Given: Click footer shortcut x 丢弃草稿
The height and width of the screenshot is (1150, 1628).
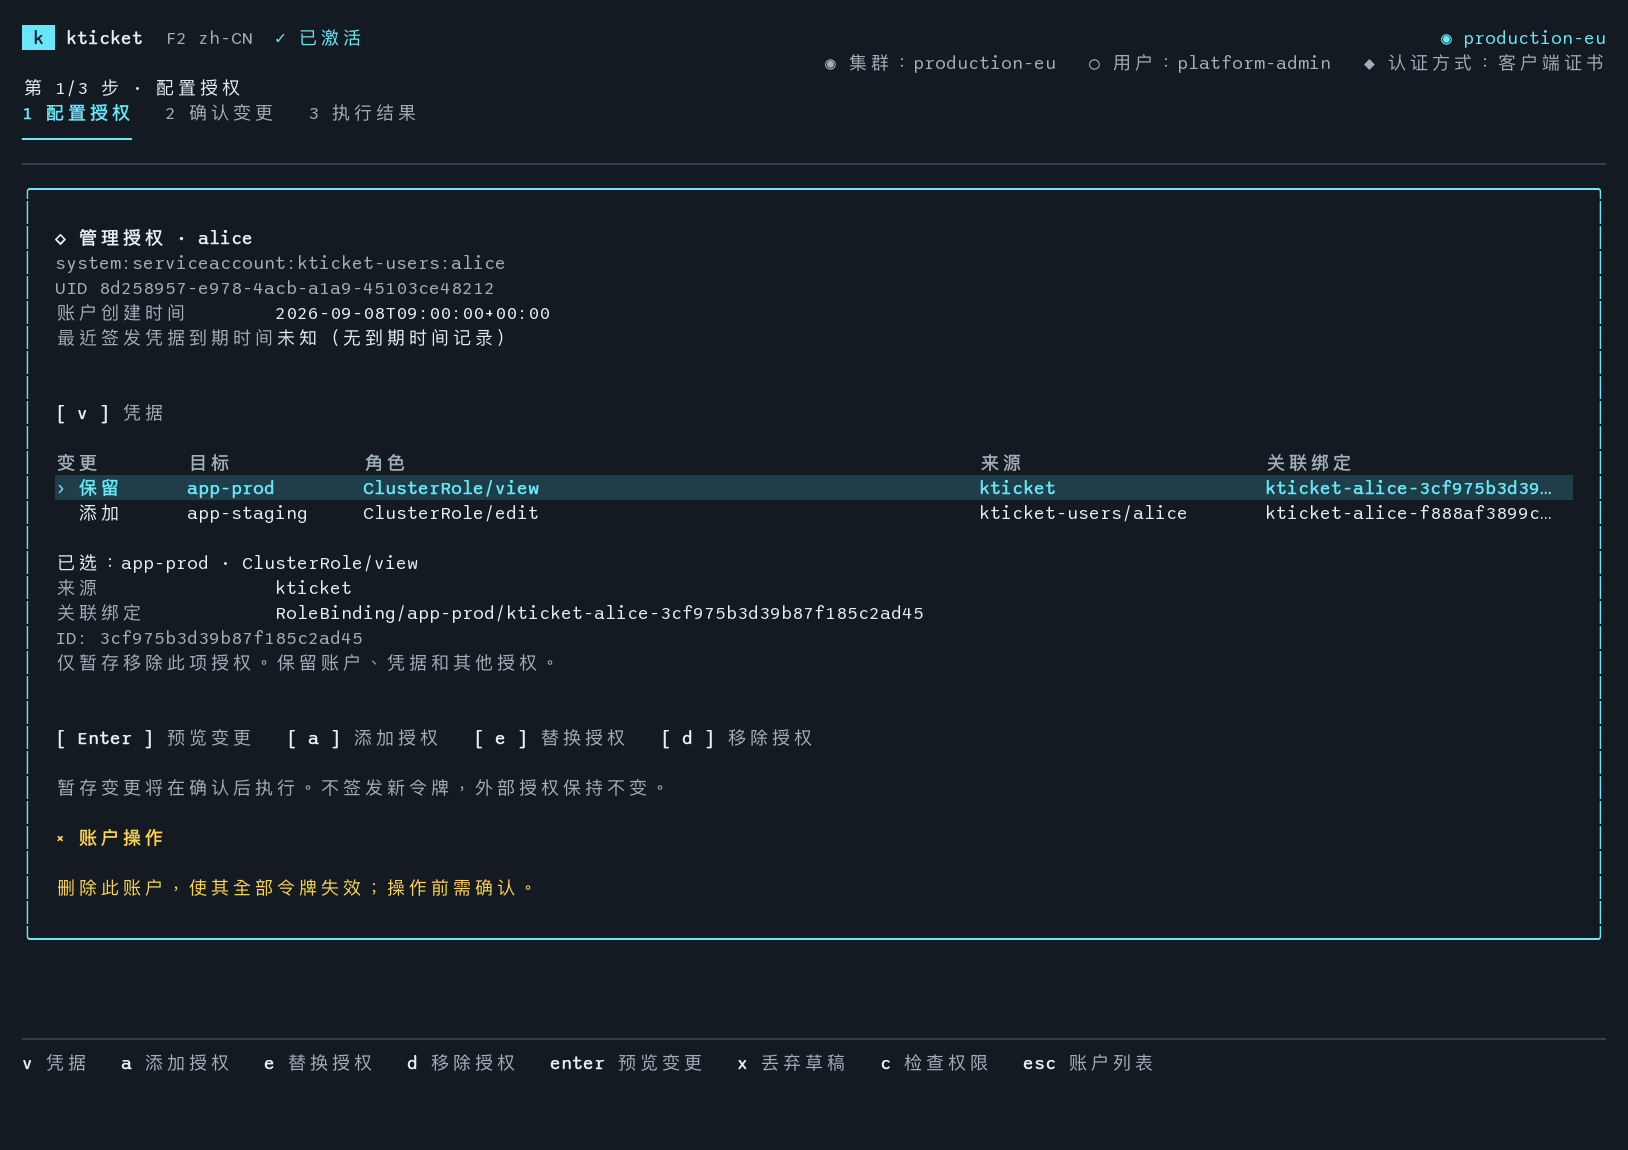Looking at the screenshot, I should [792, 1063].
